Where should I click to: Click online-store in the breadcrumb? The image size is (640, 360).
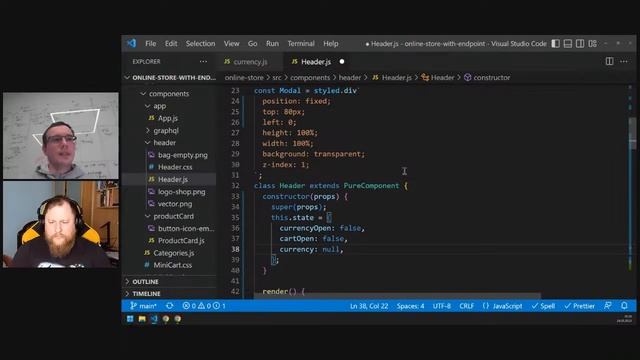coord(244,78)
